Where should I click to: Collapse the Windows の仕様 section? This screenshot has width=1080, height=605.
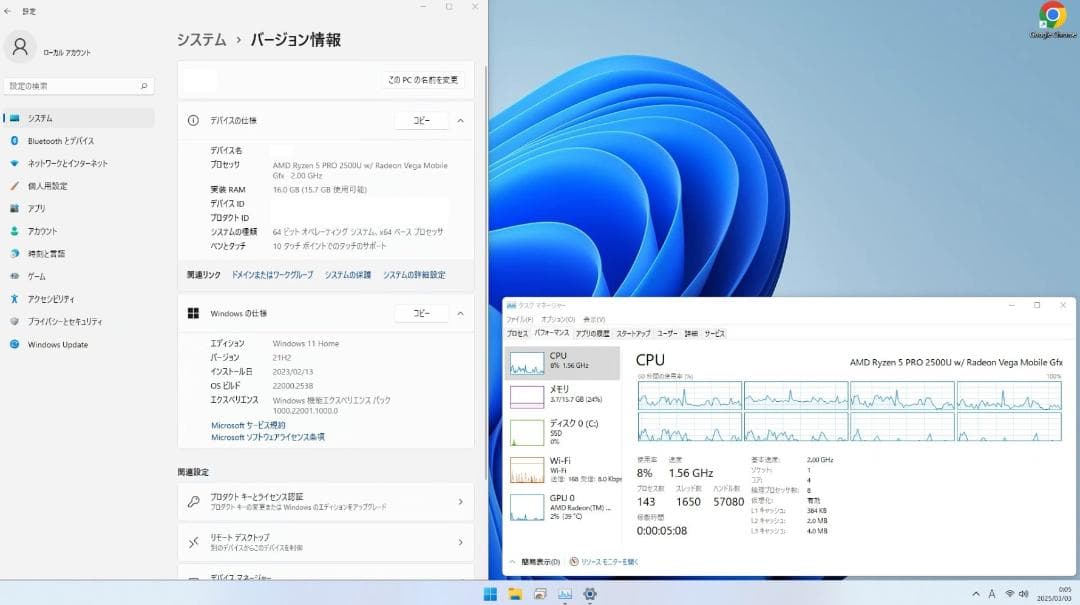pos(459,313)
